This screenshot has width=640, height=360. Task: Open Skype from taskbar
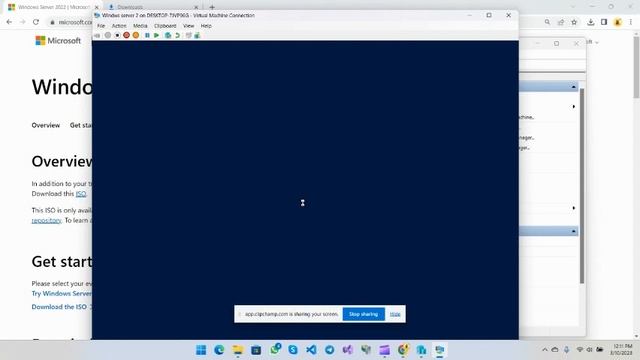293,350
